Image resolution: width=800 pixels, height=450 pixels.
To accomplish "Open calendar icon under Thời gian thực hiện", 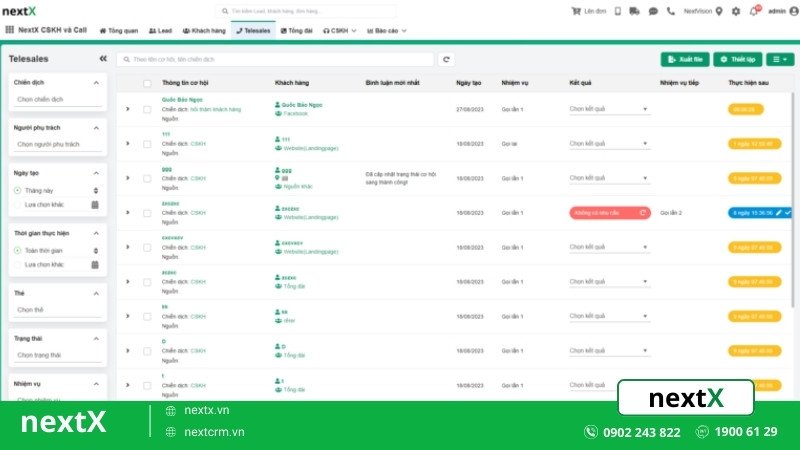I will coord(95,265).
